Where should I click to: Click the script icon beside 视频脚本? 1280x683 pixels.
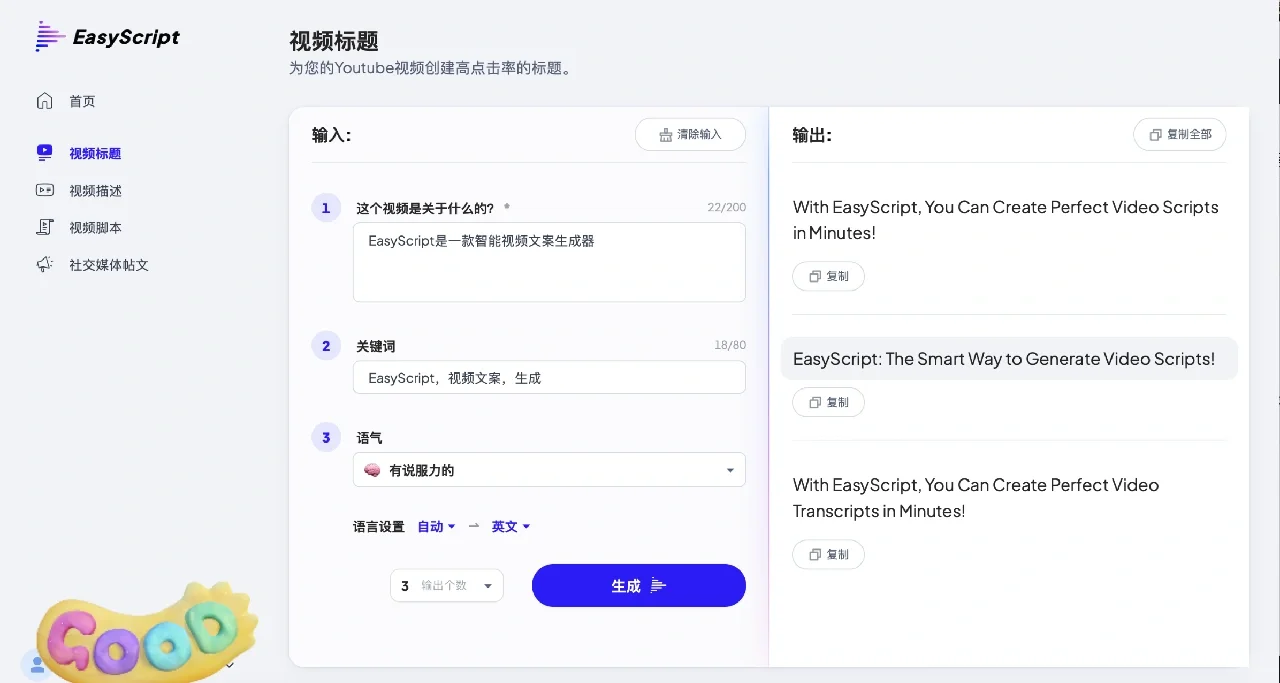[x=44, y=227]
